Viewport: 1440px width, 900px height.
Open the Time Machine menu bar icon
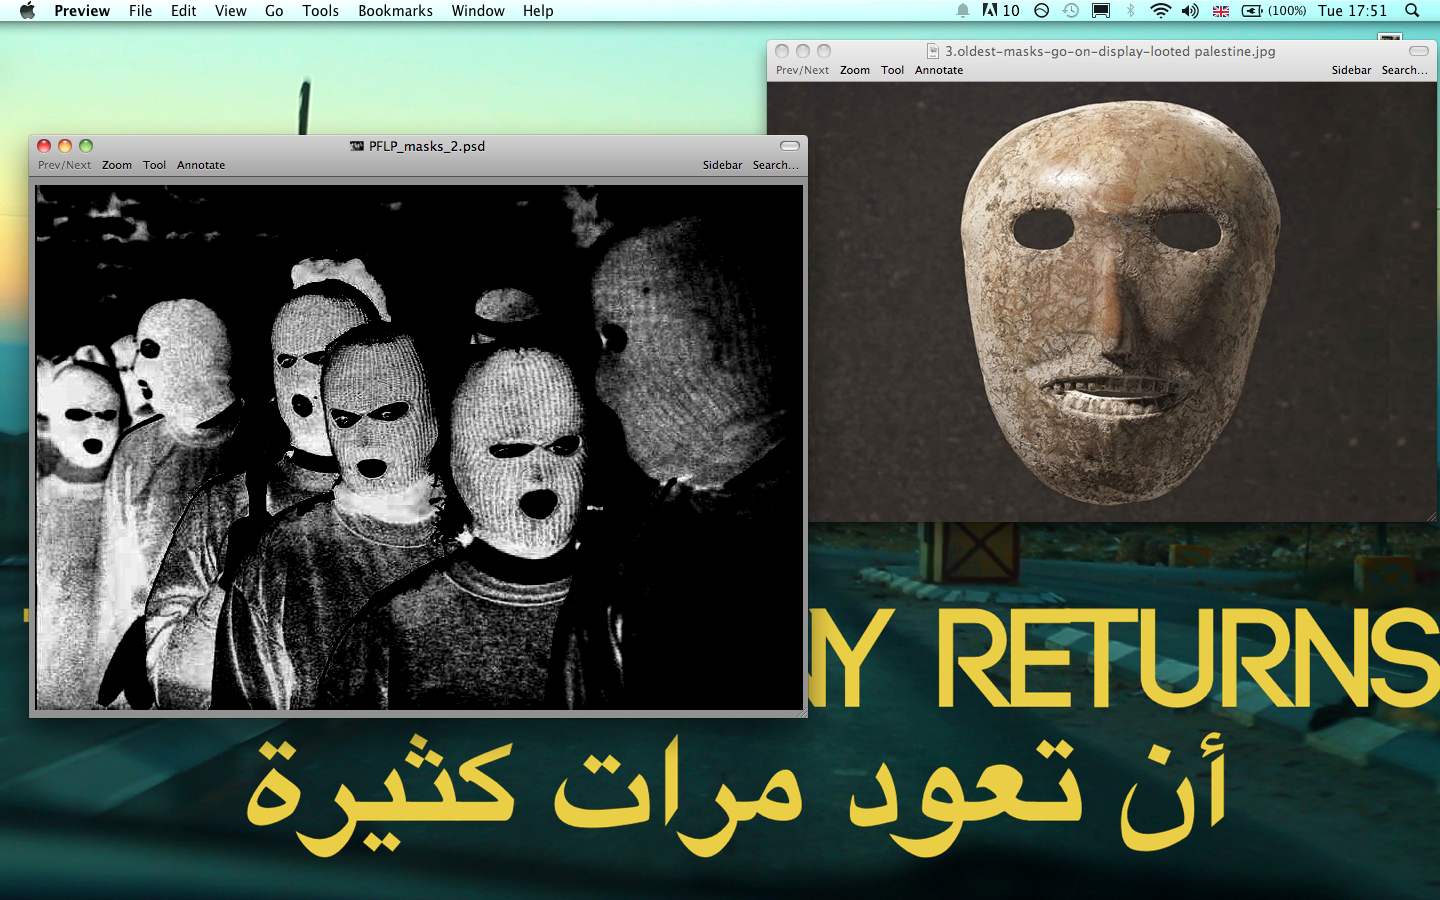[x=1071, y=11]
